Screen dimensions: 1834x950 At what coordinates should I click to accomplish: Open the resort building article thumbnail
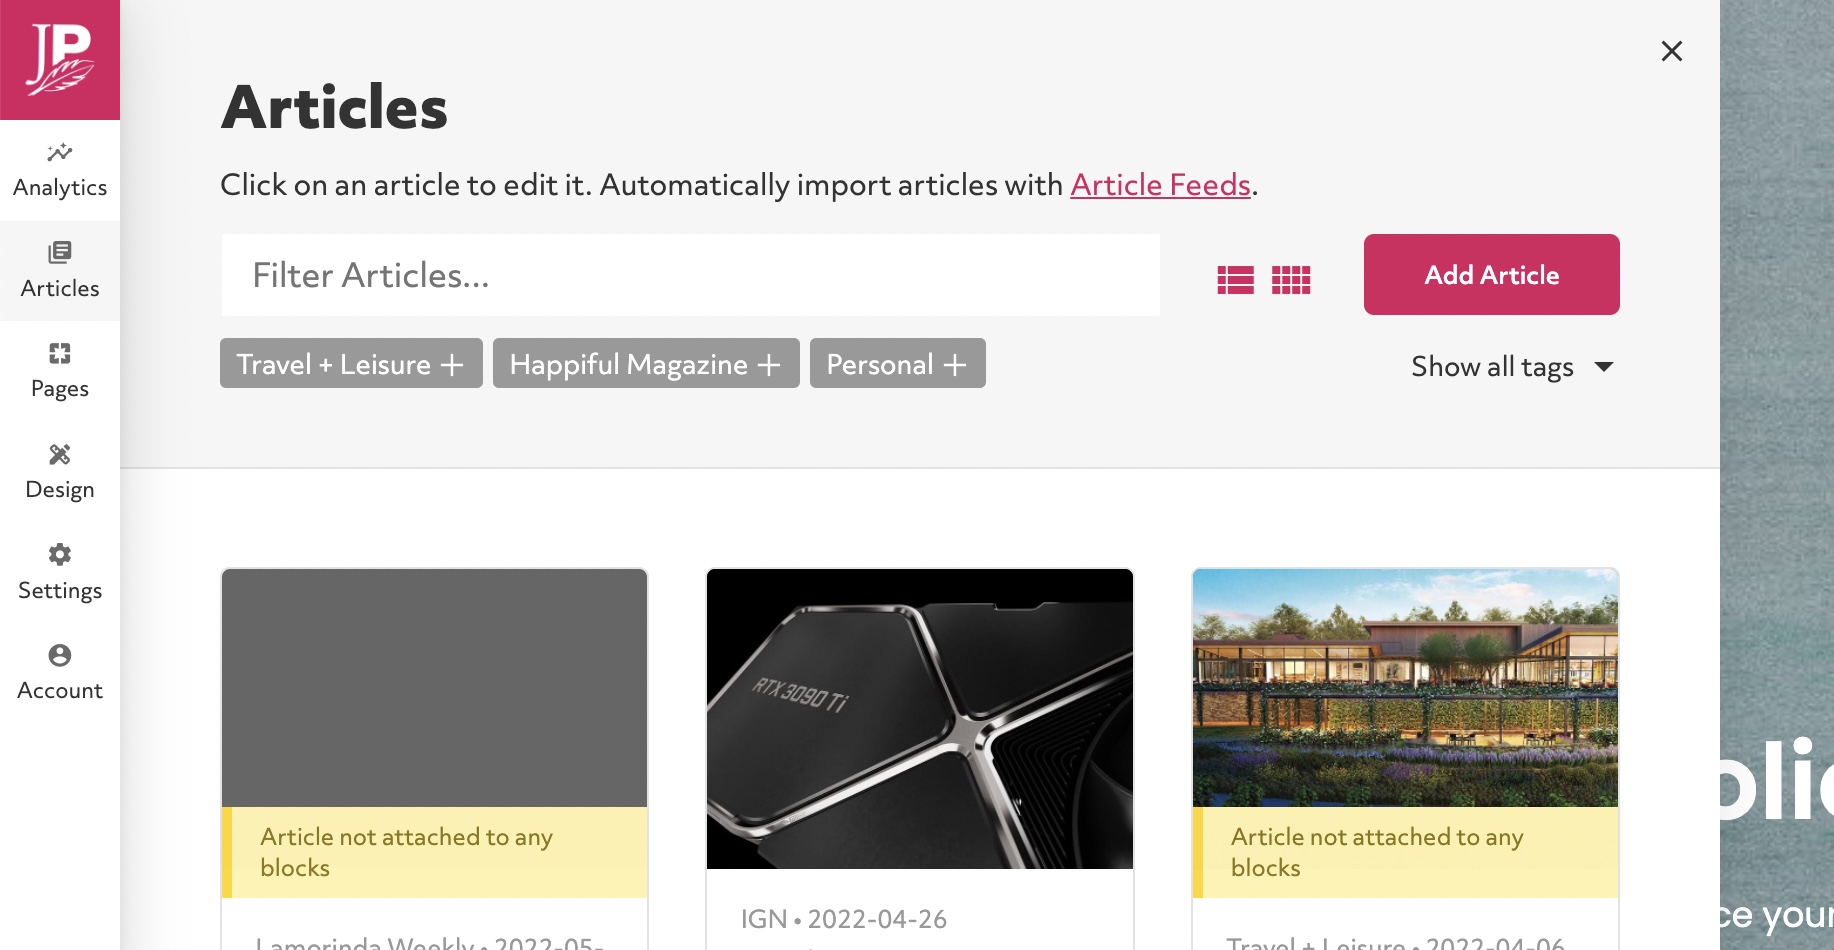(x=1405, y=688)
